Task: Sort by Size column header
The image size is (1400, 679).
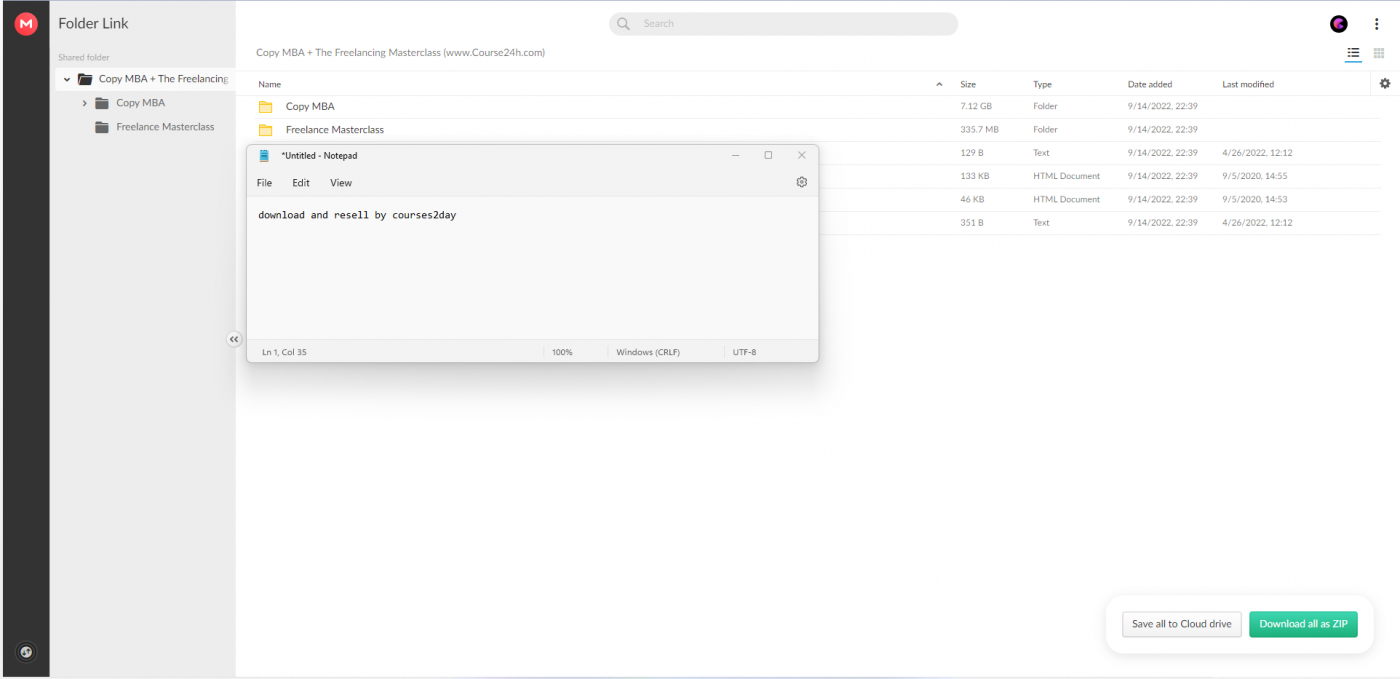Action: [x=968, y=85]
